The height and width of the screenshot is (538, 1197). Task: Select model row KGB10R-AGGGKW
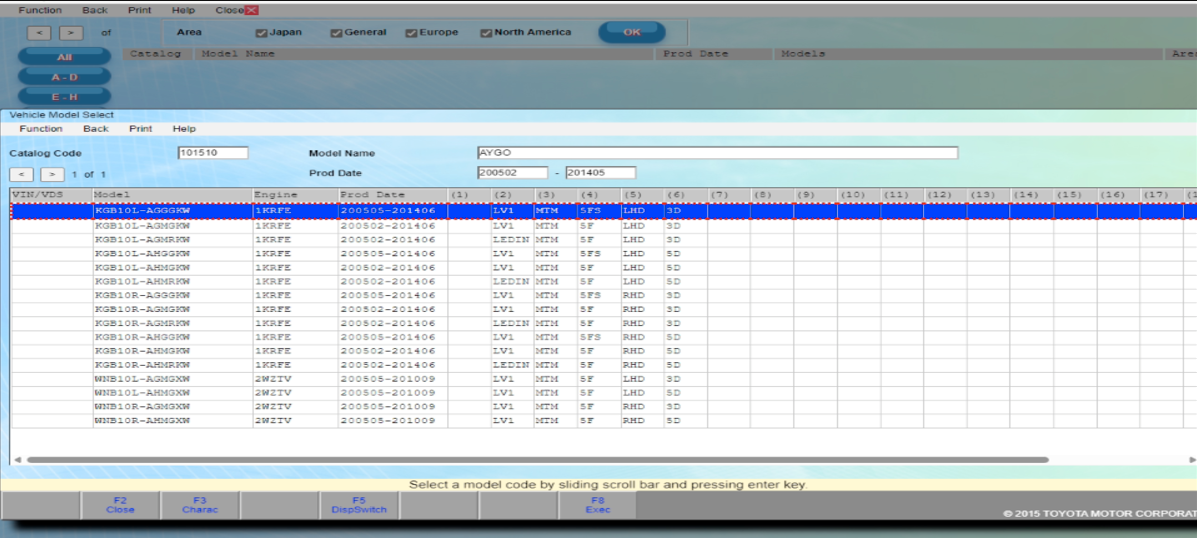[603, 295]
